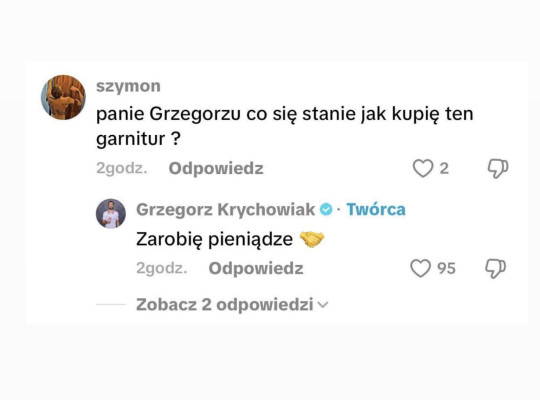Open the Grzegorz Krychowiak username link
The width and height of the screenshot is (540, 400).
226,209
